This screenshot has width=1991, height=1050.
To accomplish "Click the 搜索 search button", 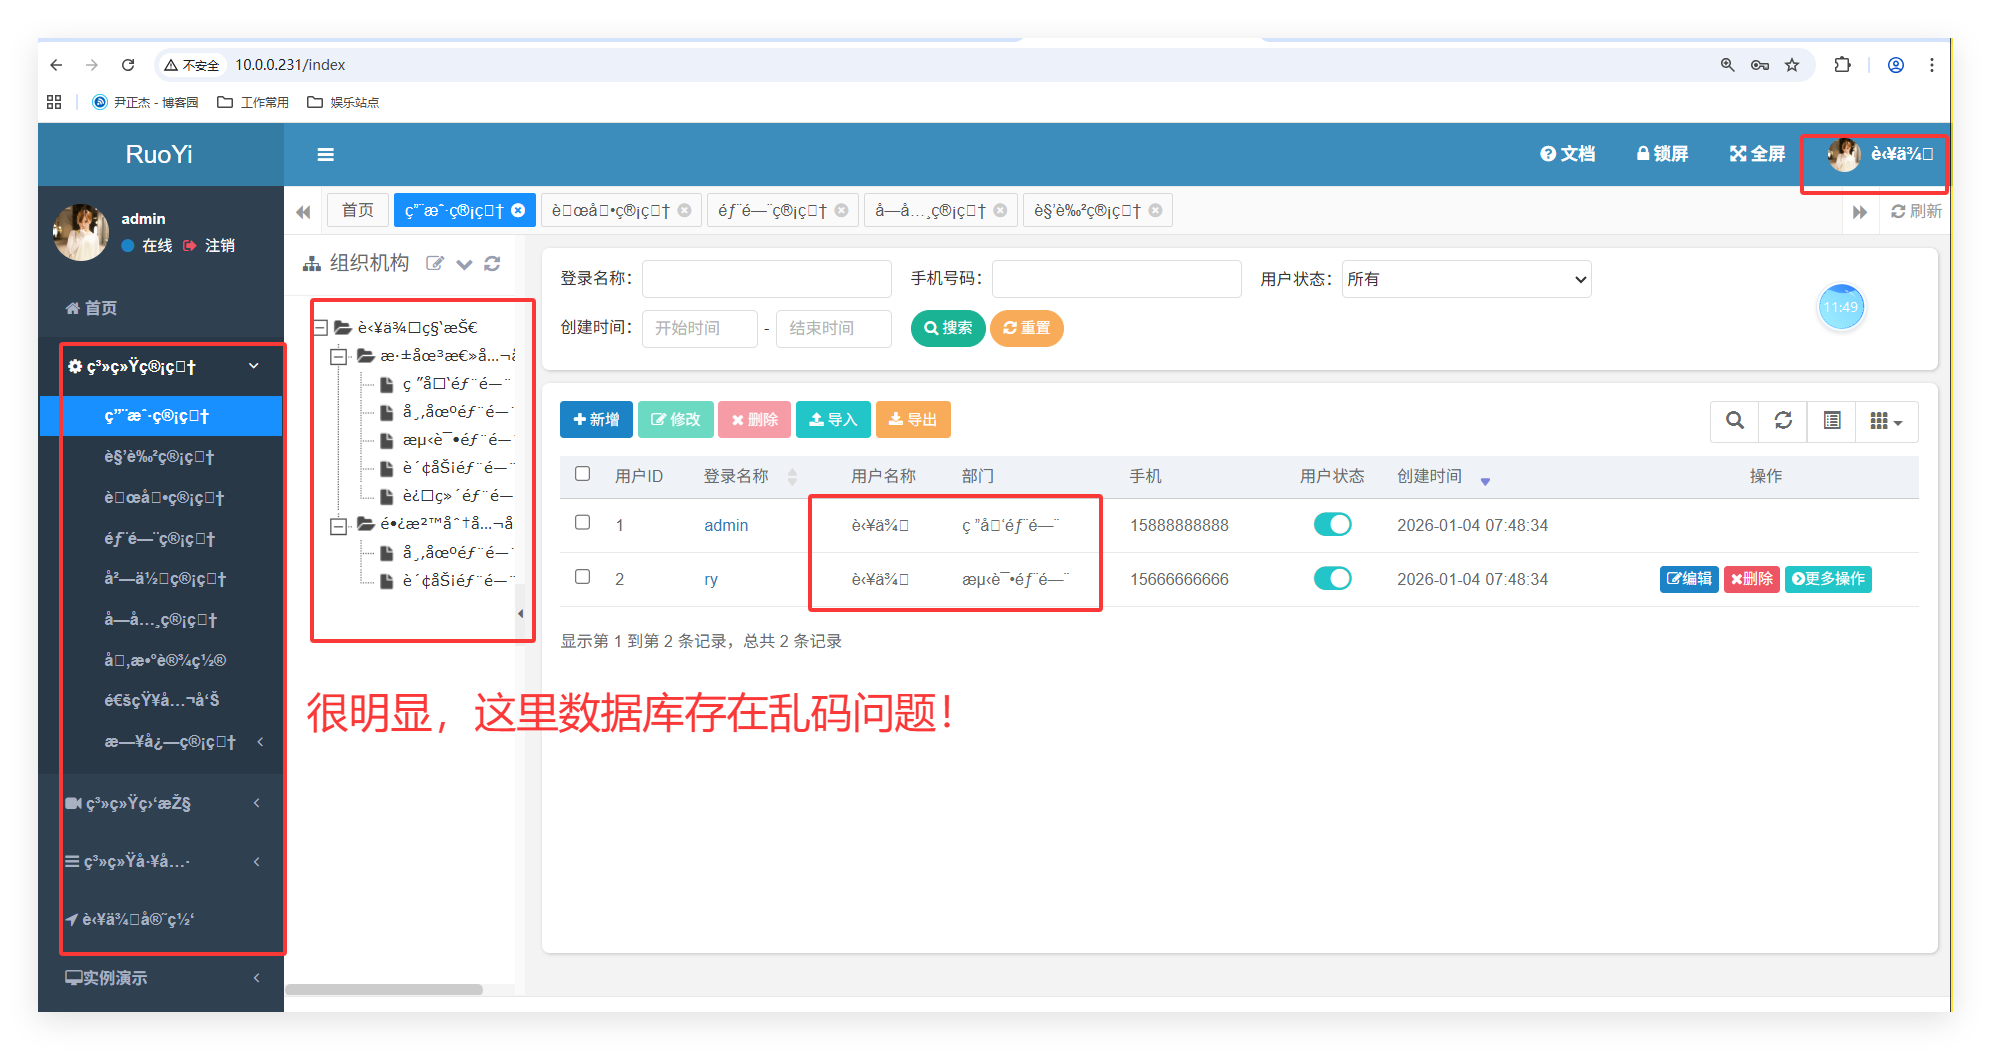I will (947, 328).
